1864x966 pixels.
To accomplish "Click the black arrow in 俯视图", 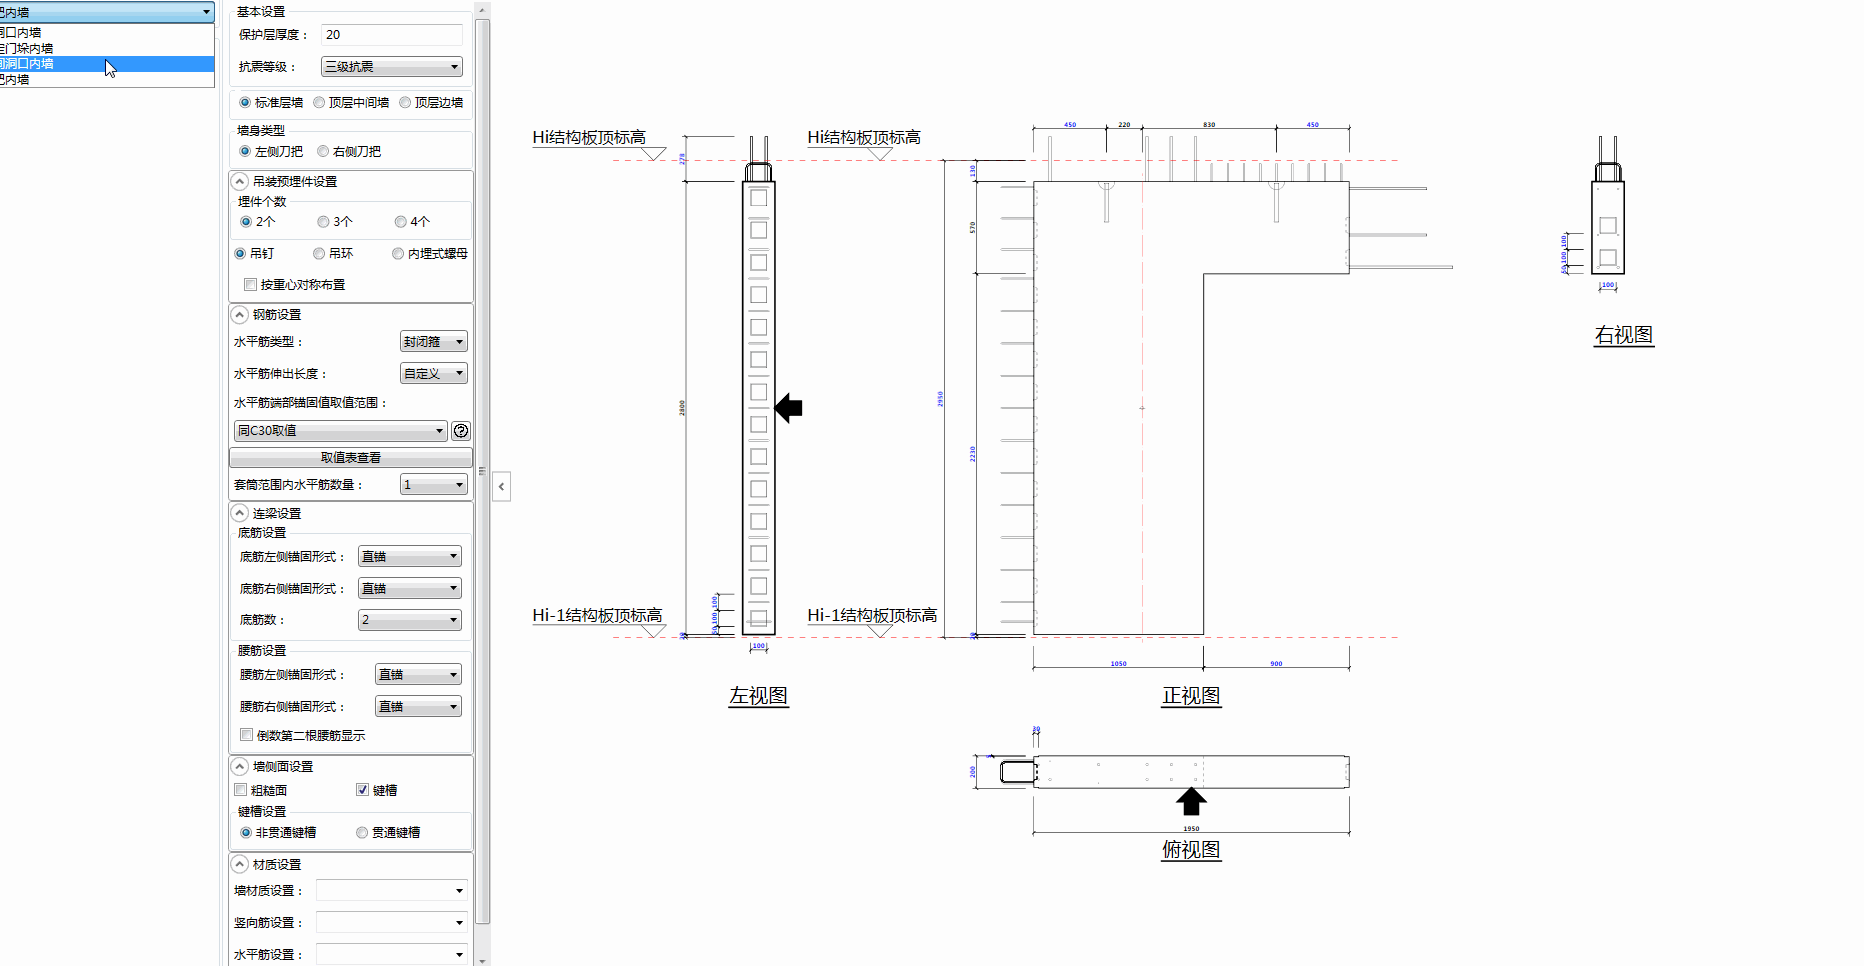I will (1190, 801).
